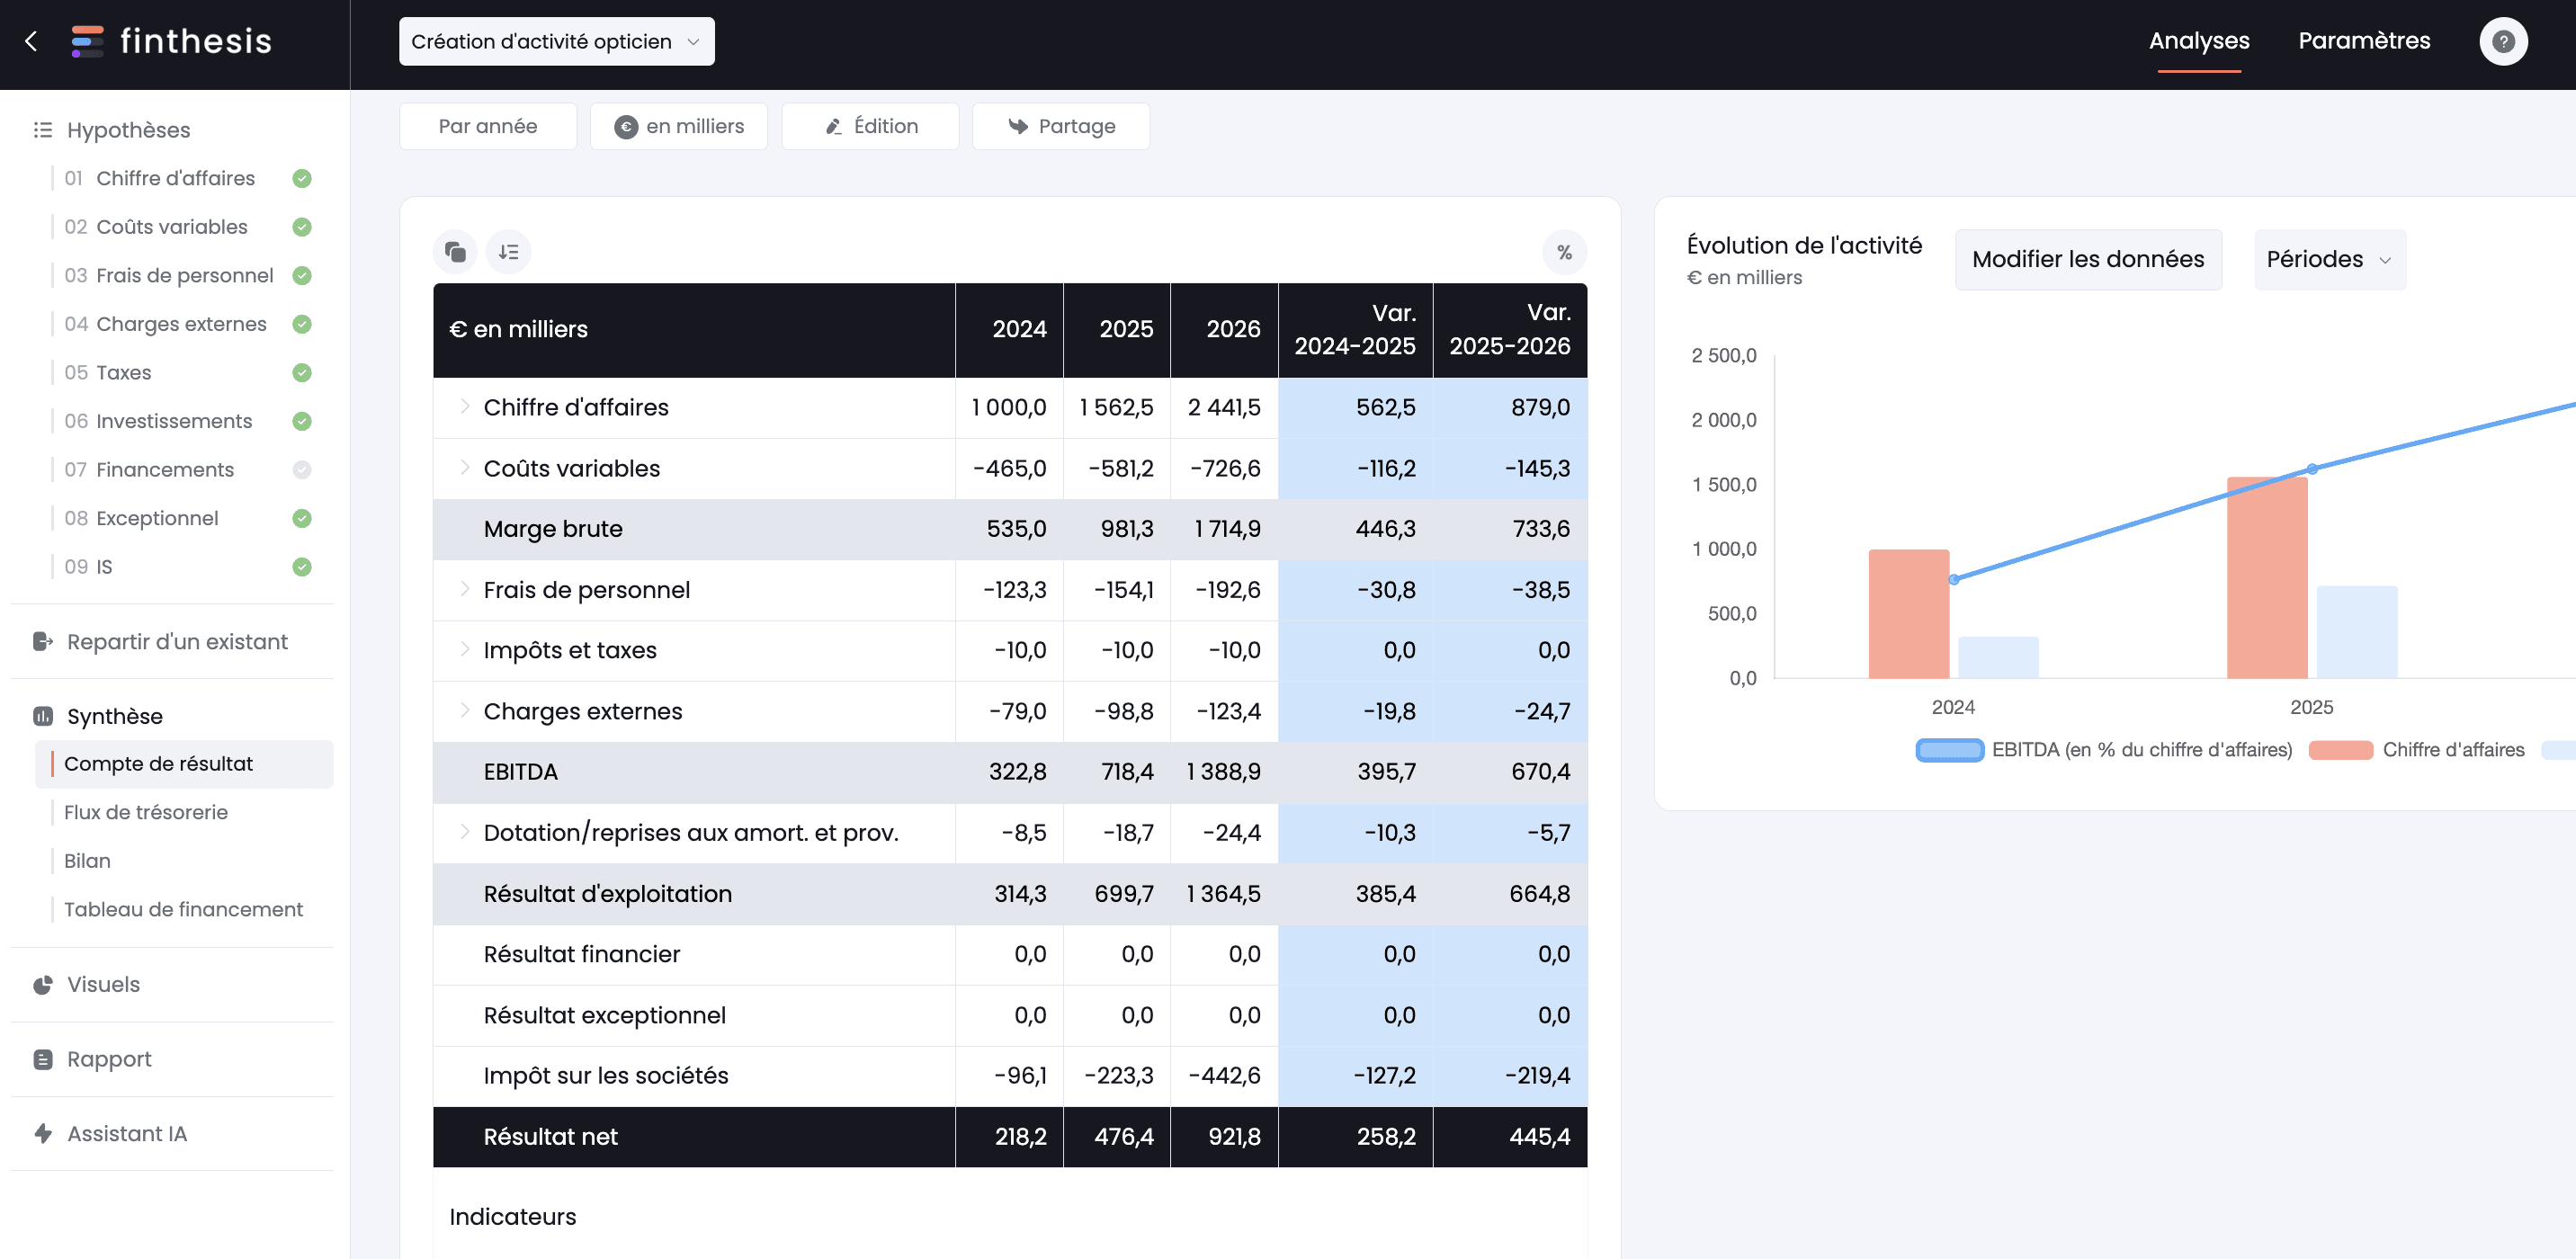Click the Repartir d'un existant icon

43,641
